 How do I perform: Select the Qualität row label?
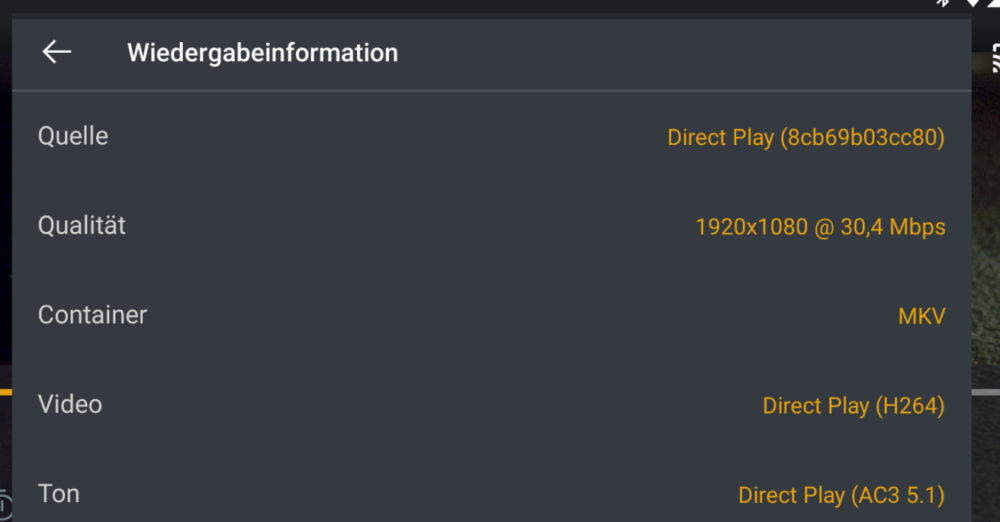(x=82, y=225)
